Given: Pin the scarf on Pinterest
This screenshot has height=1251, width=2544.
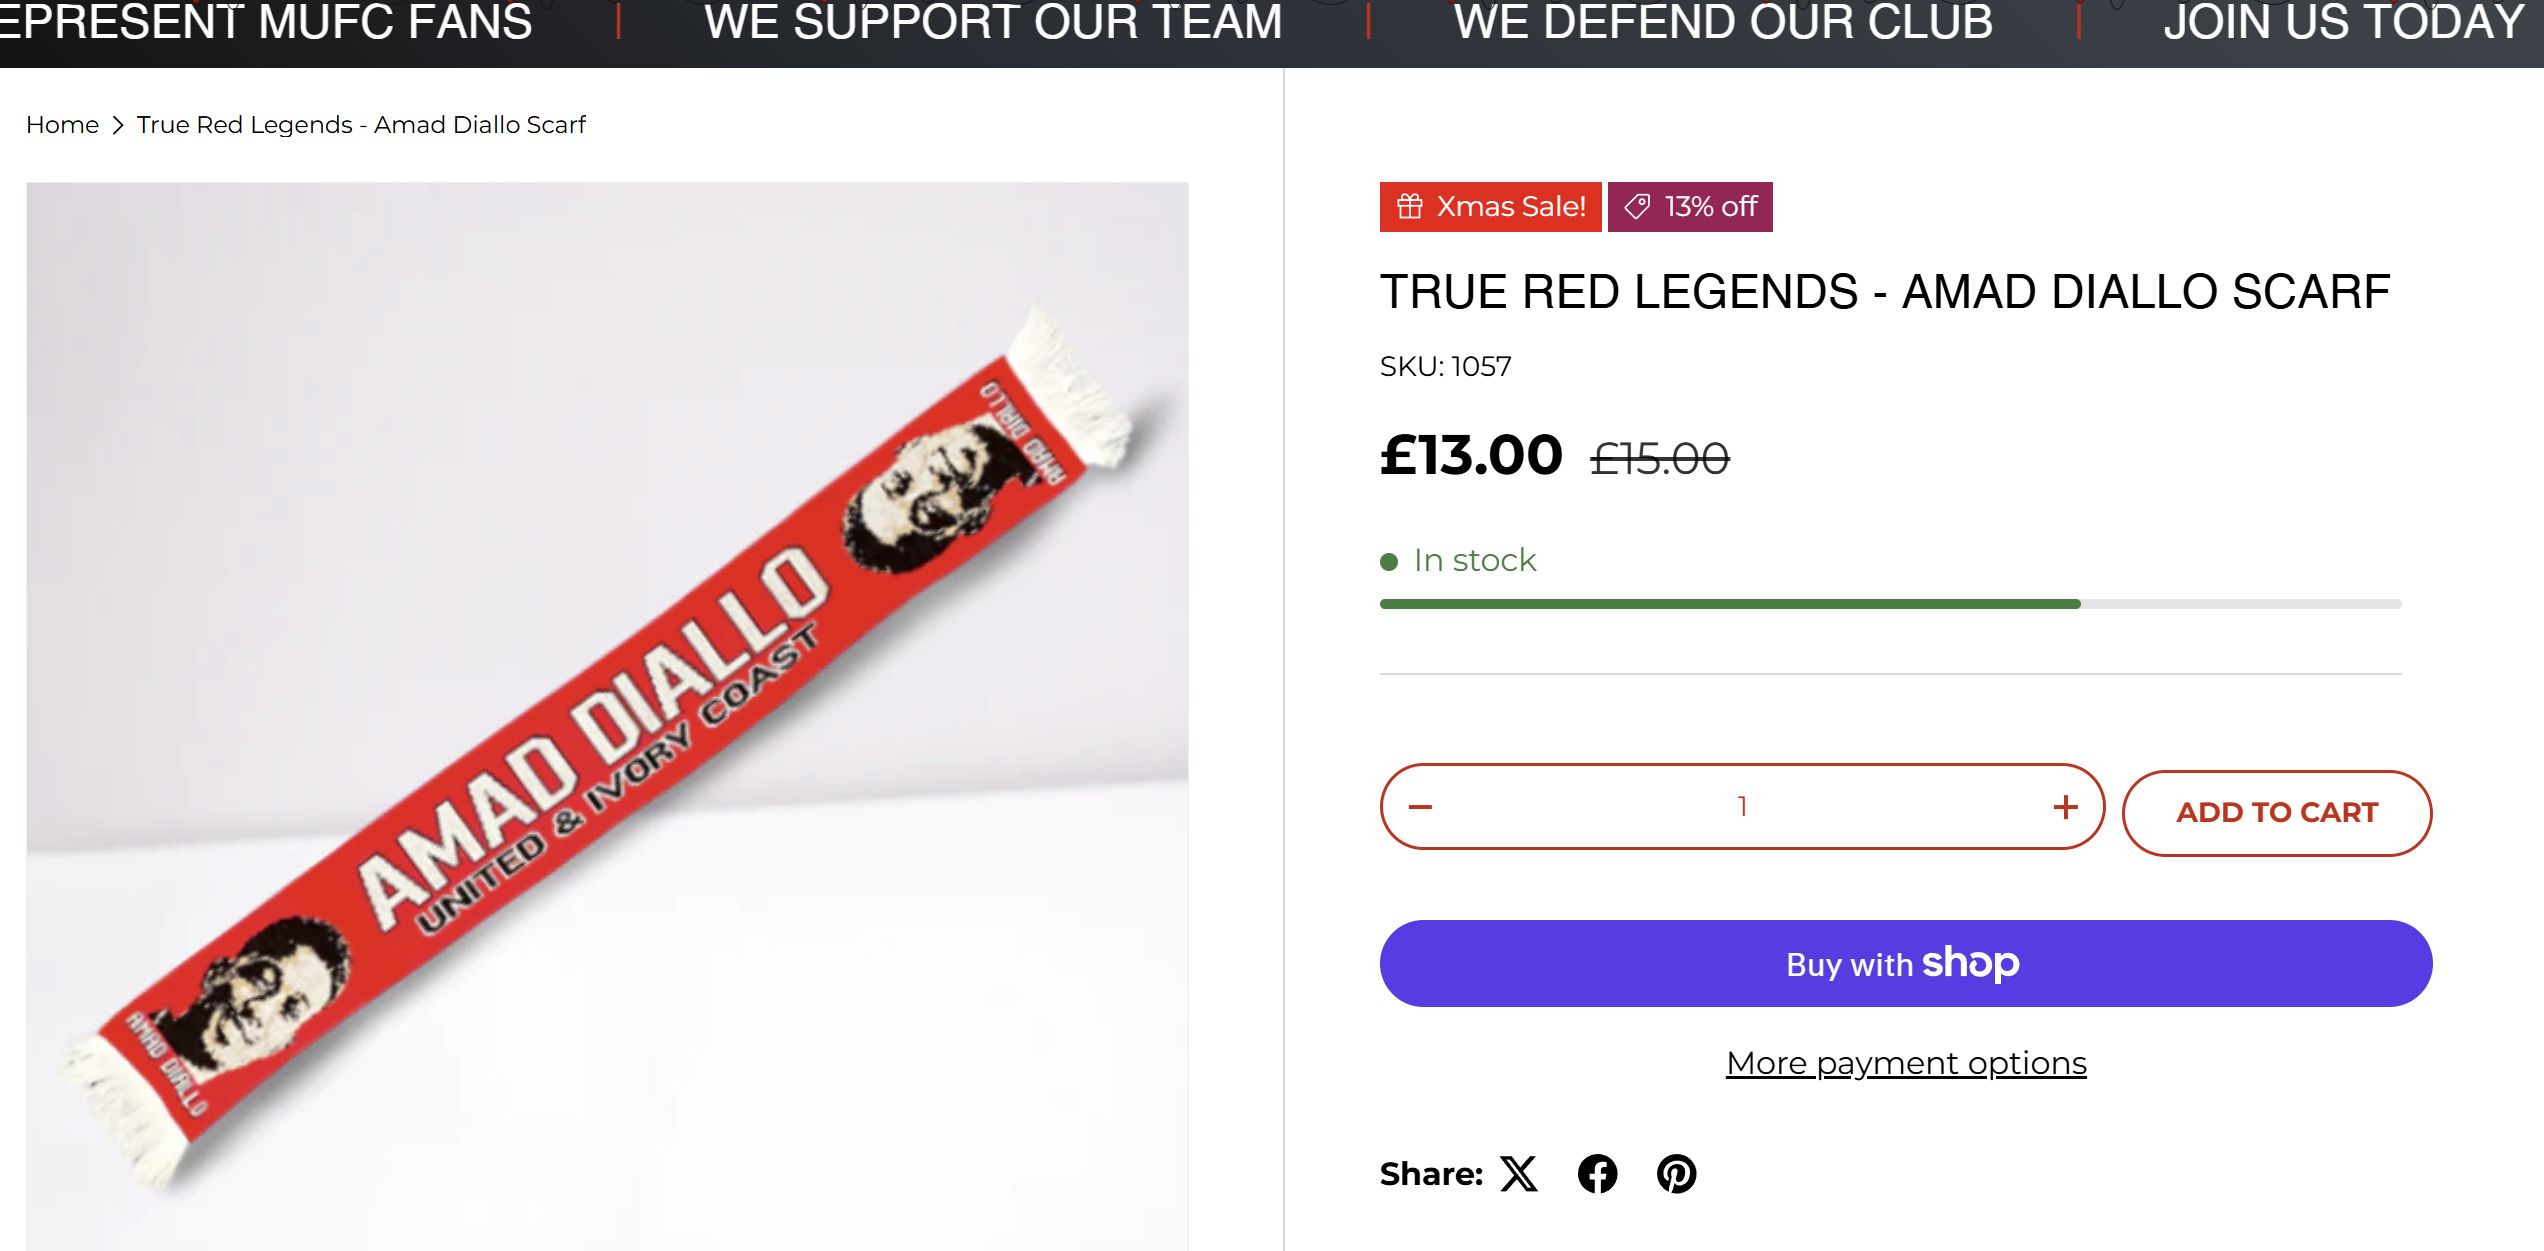Looking at the screenshot, I should [x=1676, y=1174].
